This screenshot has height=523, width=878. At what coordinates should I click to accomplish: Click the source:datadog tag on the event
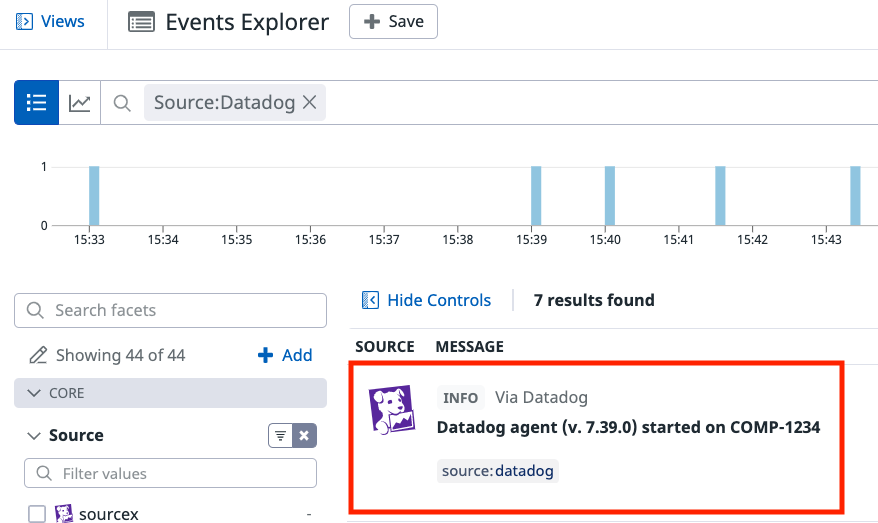pyautogui.click(x=497, y=470)
